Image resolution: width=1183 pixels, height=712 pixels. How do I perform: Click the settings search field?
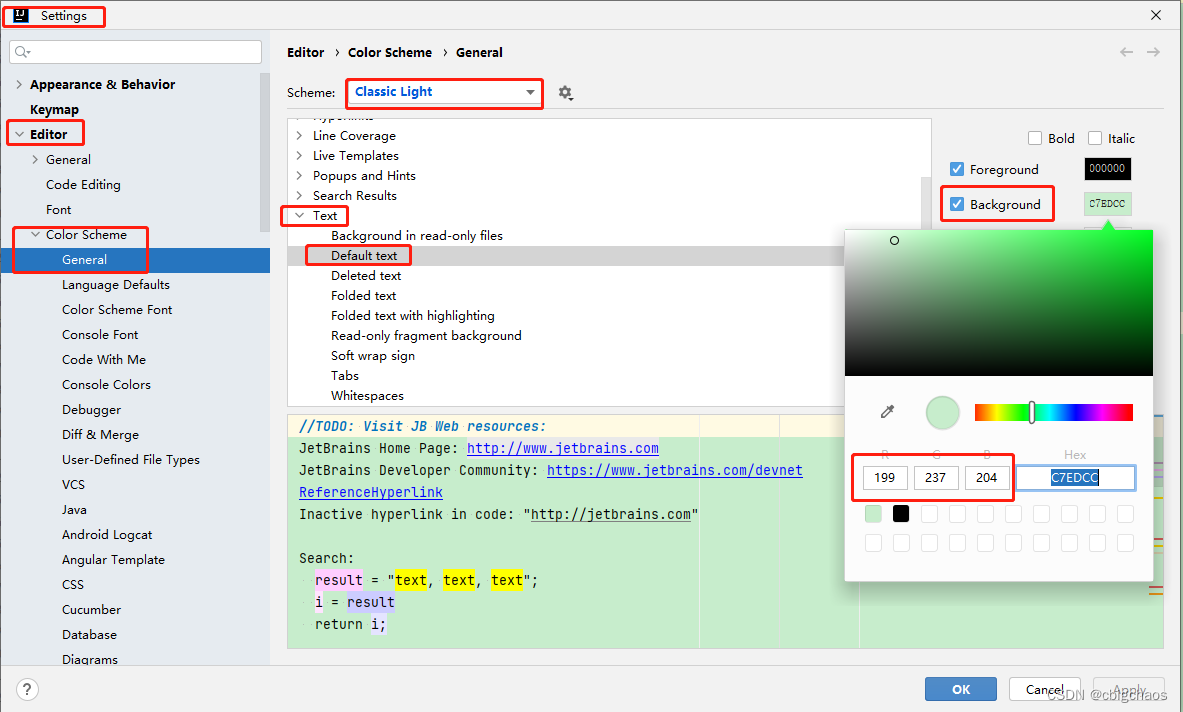click(x=136, y=52)
